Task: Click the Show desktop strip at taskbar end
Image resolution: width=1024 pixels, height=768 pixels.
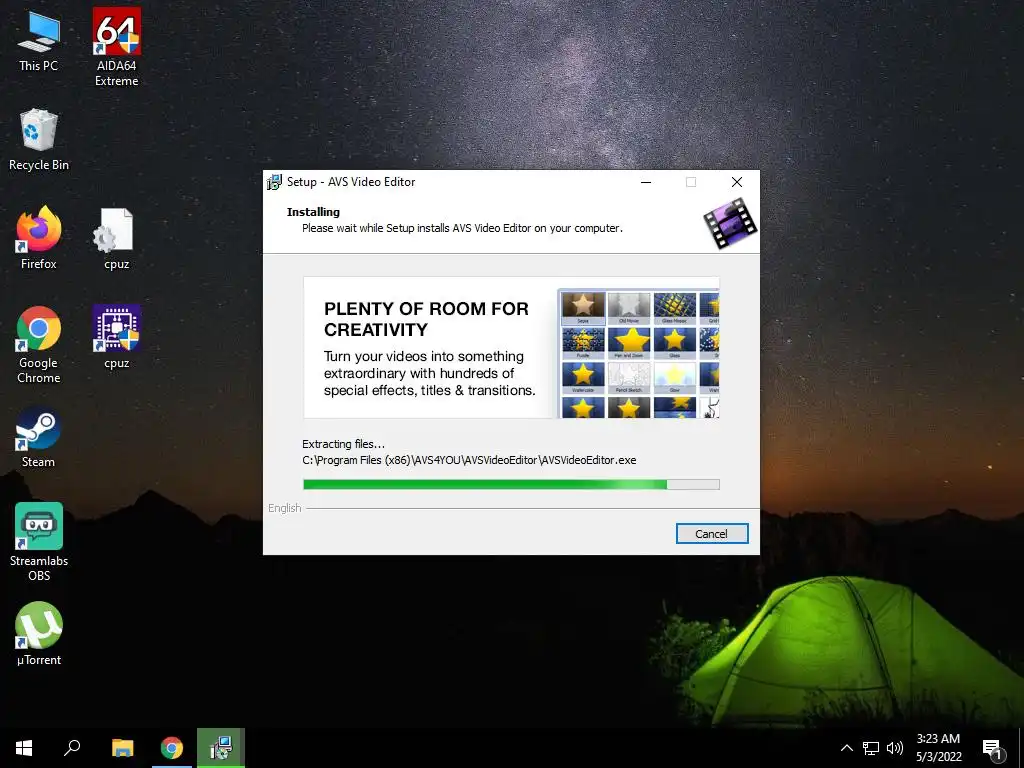Action: (1021, 748)
